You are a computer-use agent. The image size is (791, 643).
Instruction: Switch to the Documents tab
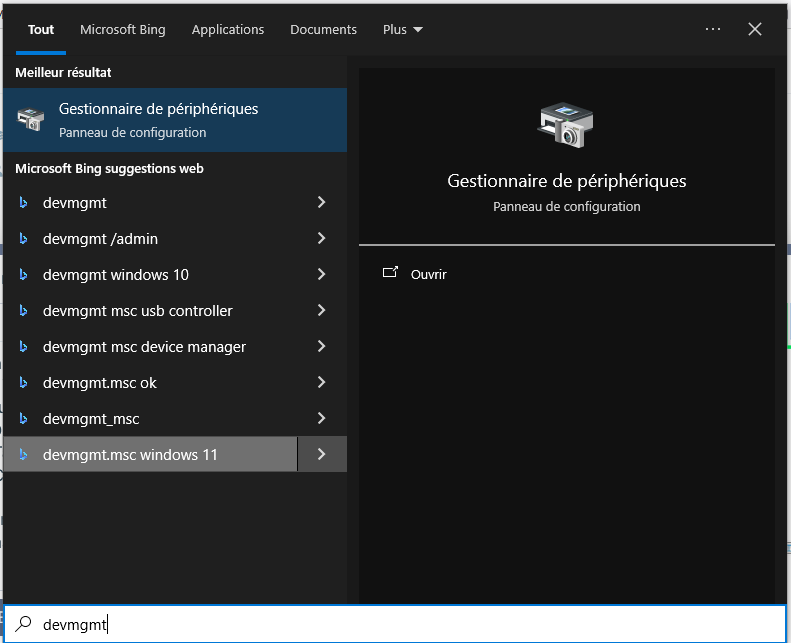click(323, 30)
